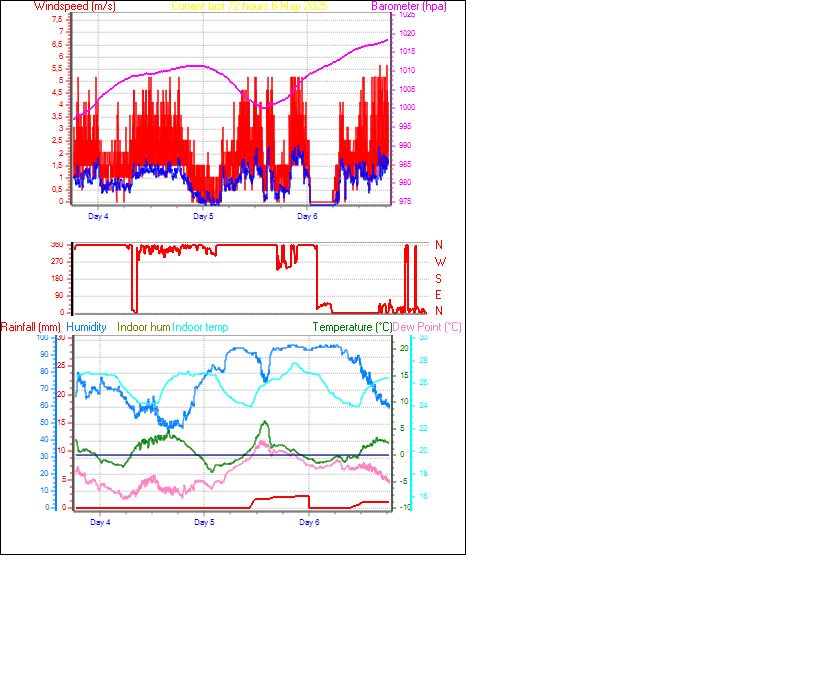Click the '1000' barometer axis value
The image size is (816, 683).
click(407, 107)
